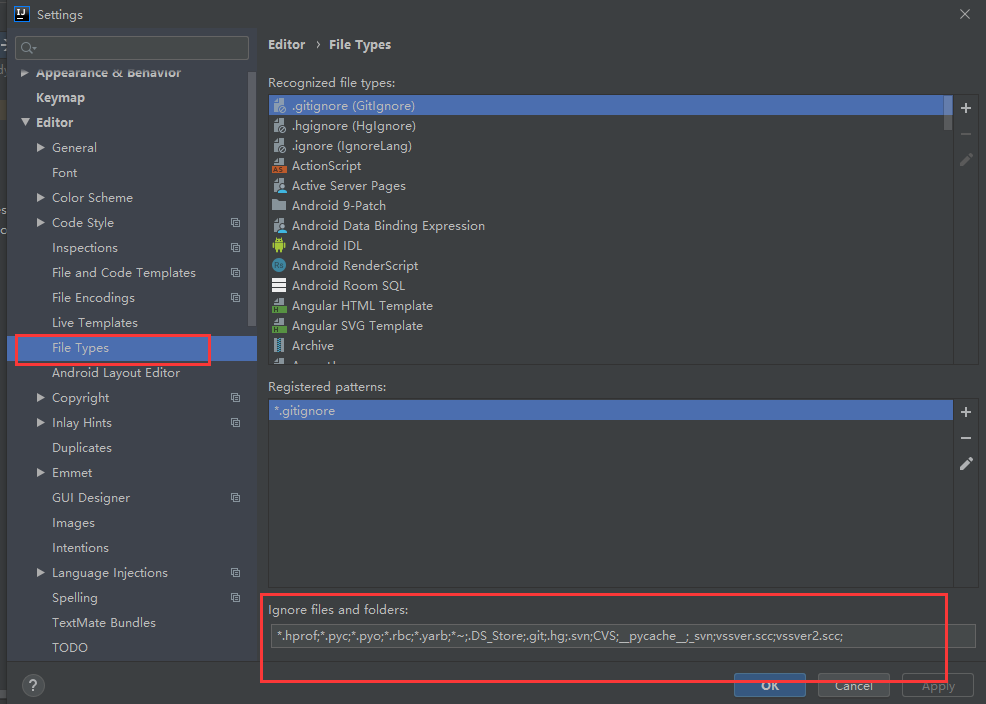This screenshot has height=704, width=986.
Task: Click the copy icon next to Code Style
Action: (x=235, y=223)
